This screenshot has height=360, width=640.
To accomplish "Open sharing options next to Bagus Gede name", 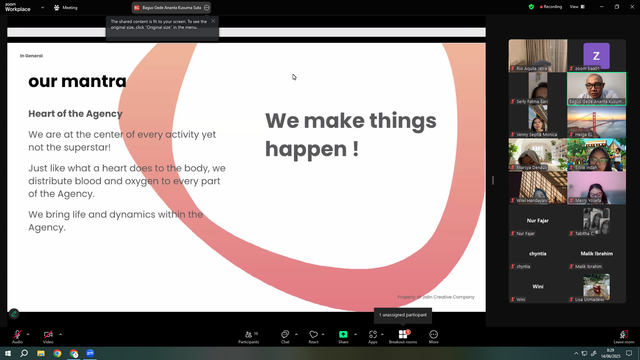I will point(207,7).
